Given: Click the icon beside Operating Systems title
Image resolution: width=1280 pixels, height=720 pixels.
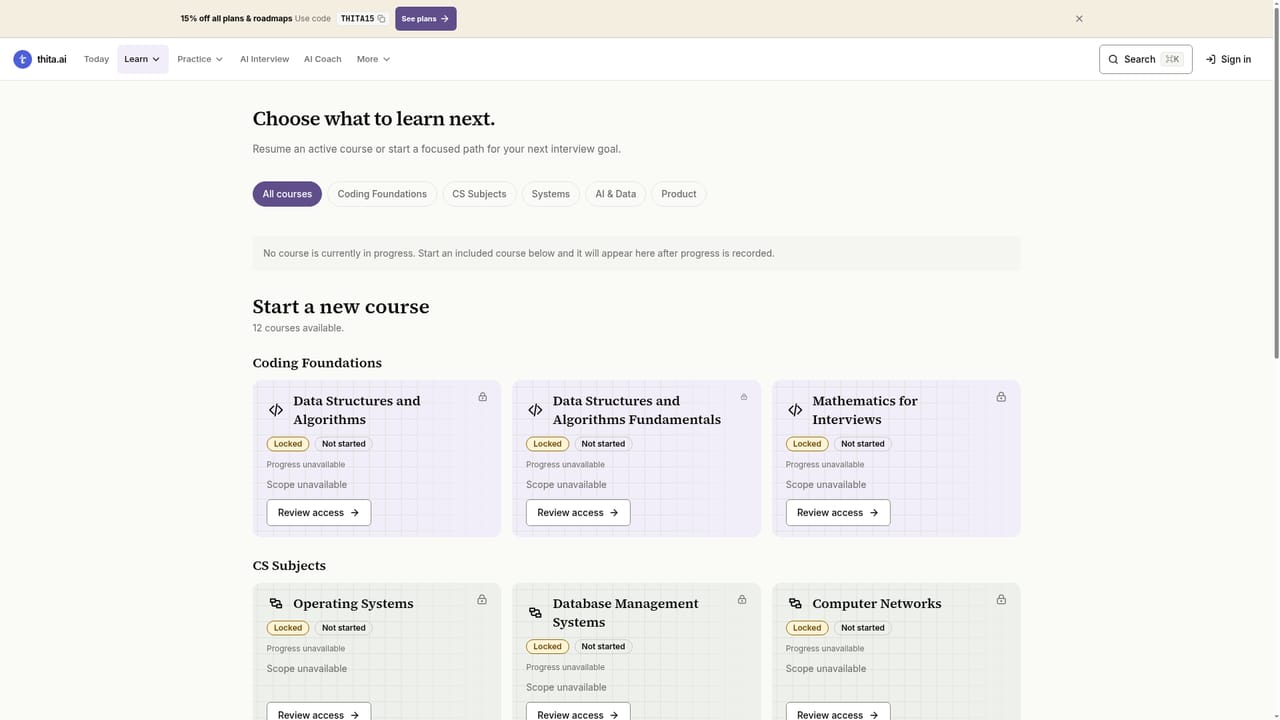Looking at the screenshot, I should pos(276,604).
